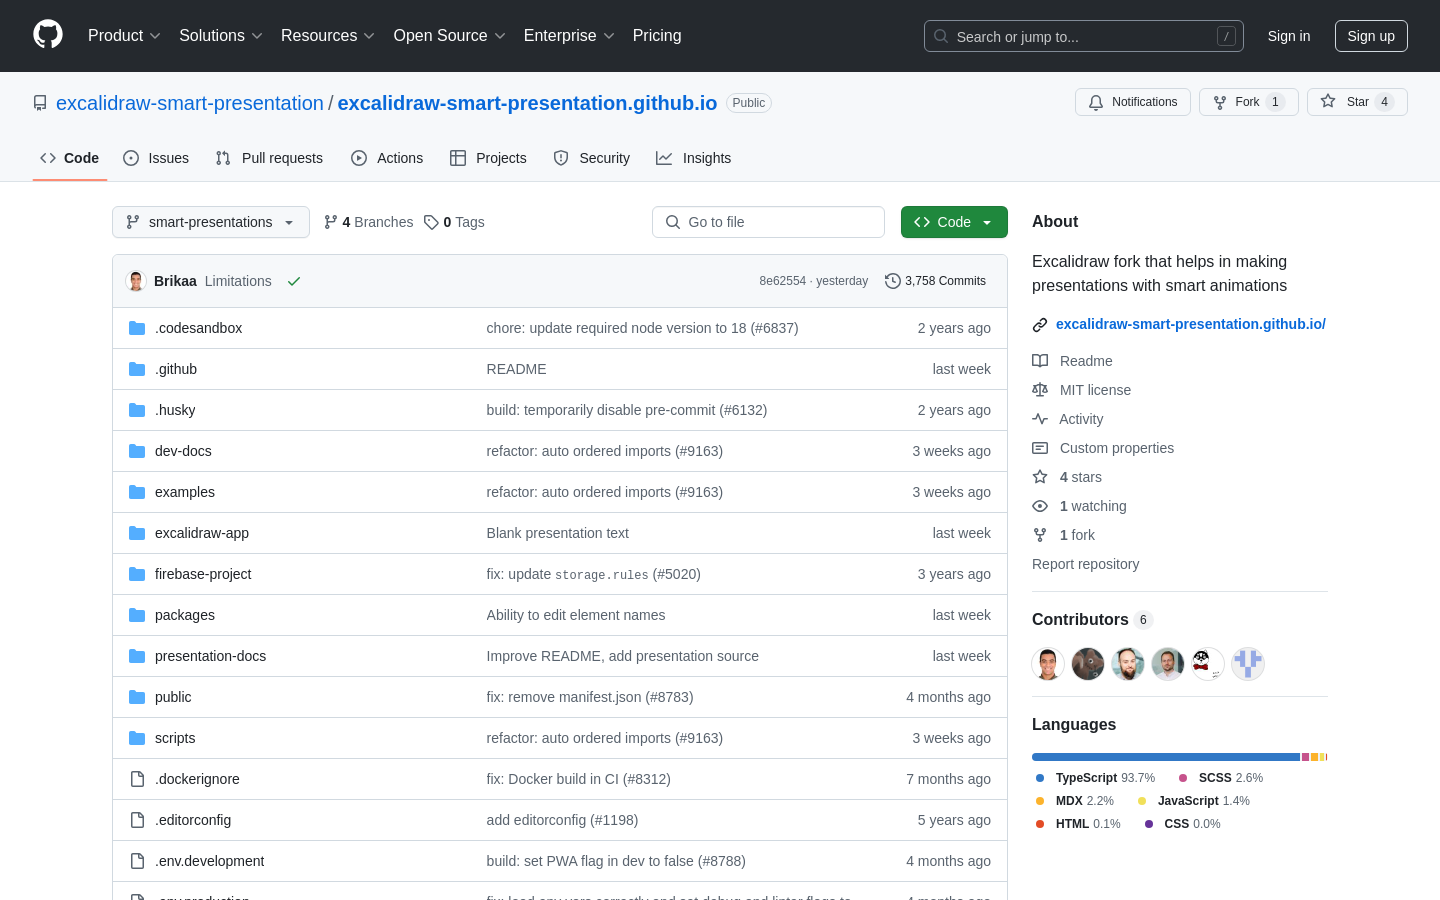Open the excalidraw-smart-presentation.github.io/ website link
The height and width of the screenshot is (900, 1440).
coord(1191,324)
